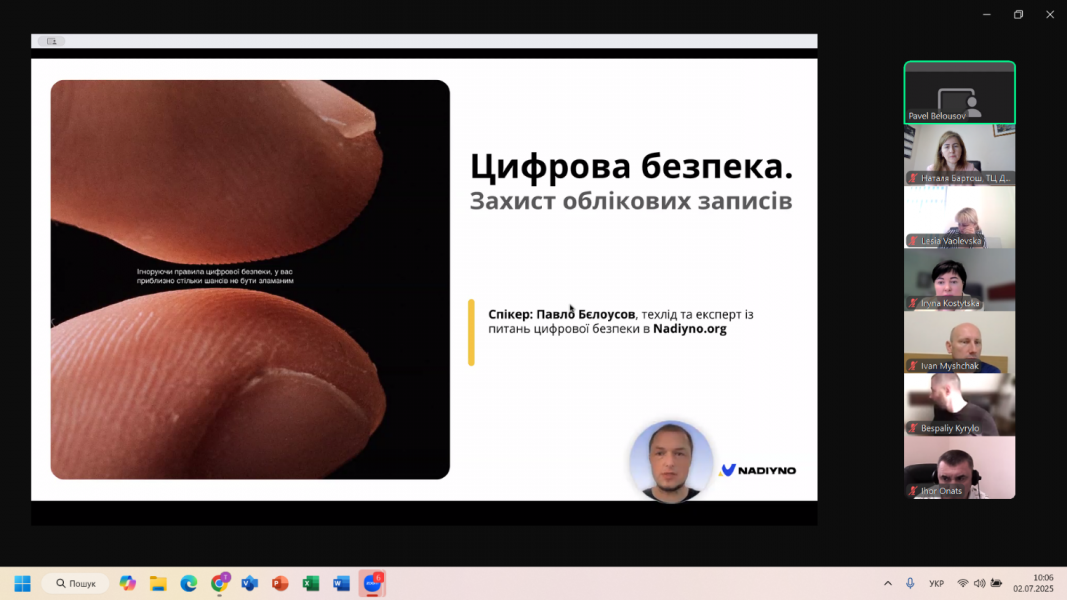Click the Zoom app taskbar icon
The width and height of the screenshot is (1067, 600).
(x=372, y=583)
